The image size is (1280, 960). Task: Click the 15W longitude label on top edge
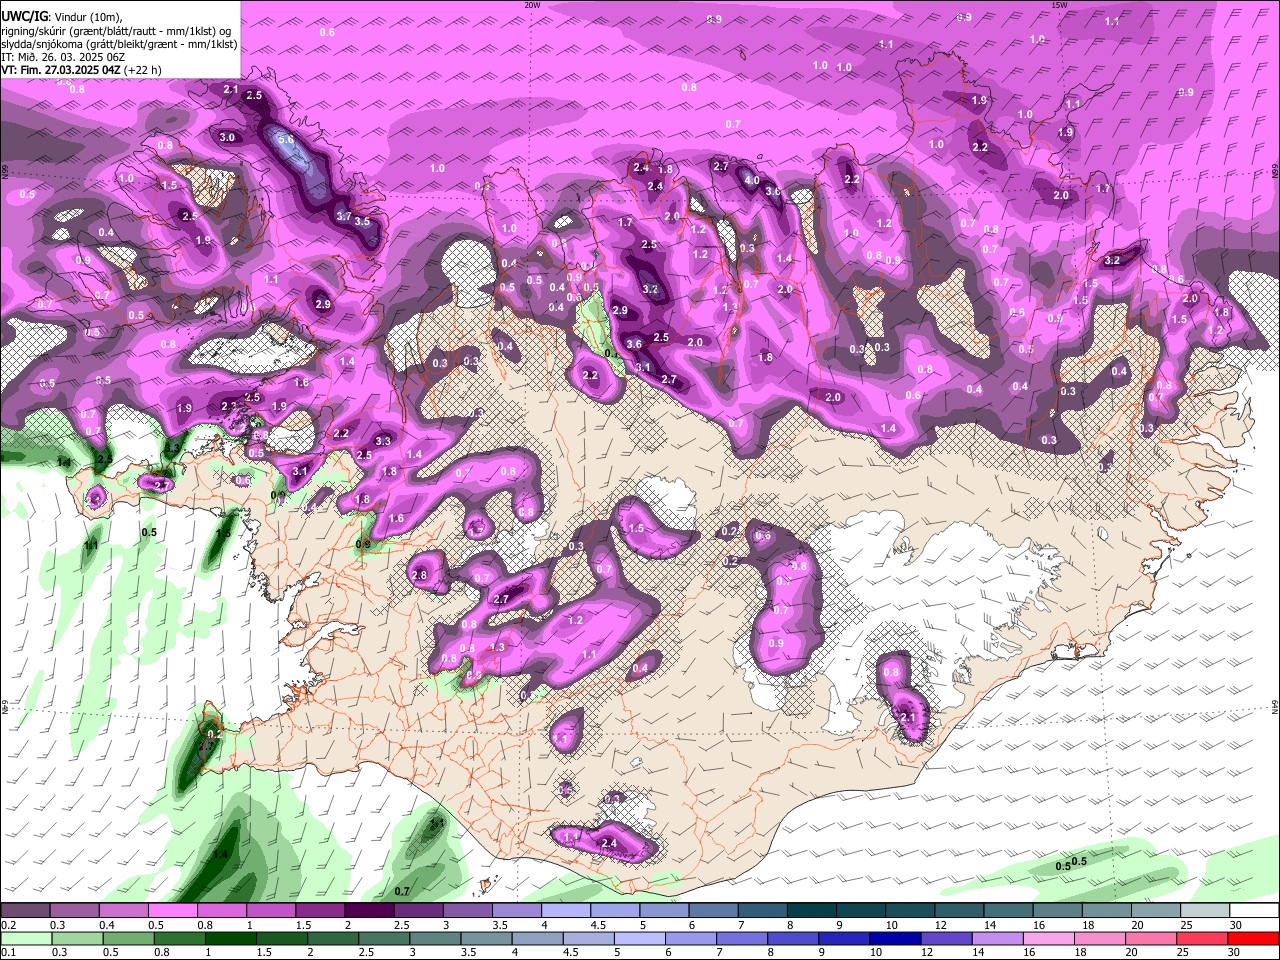[x=1059, y=5]
